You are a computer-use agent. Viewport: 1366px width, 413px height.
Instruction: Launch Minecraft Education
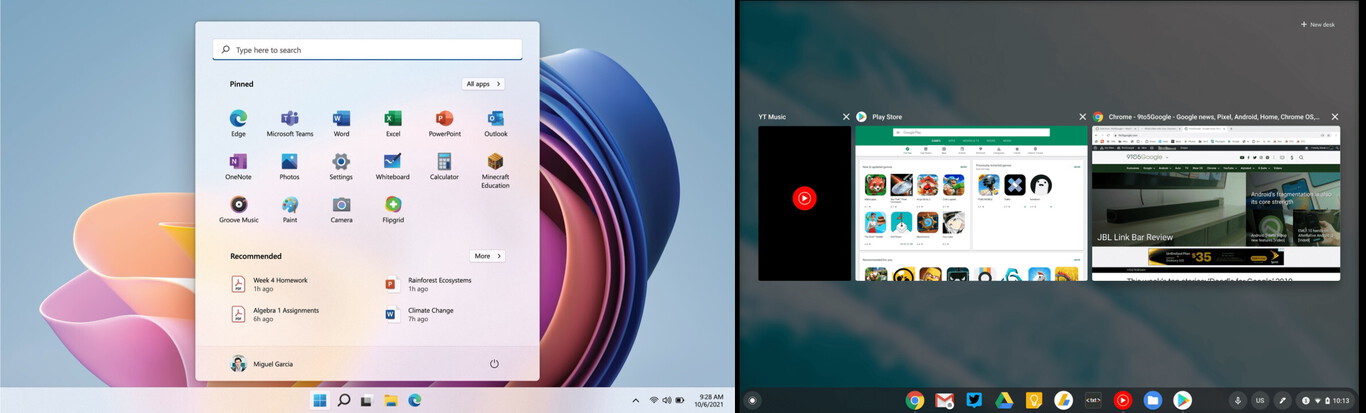[x=496, y=170]
